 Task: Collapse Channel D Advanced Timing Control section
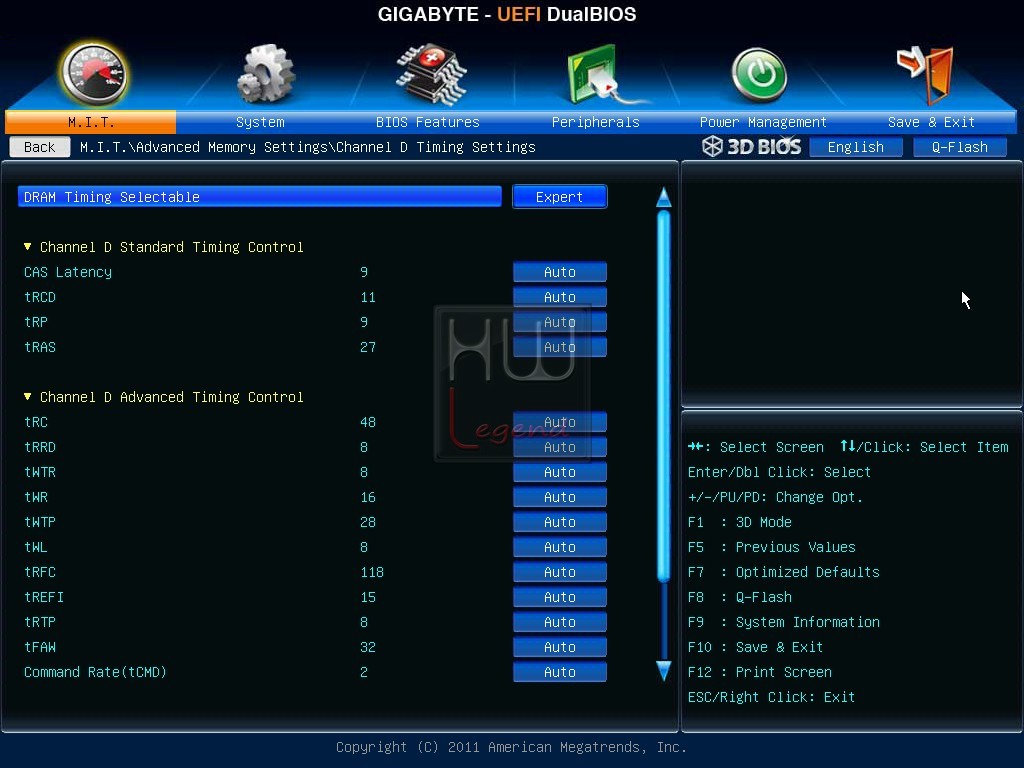(x=27, y=397)
